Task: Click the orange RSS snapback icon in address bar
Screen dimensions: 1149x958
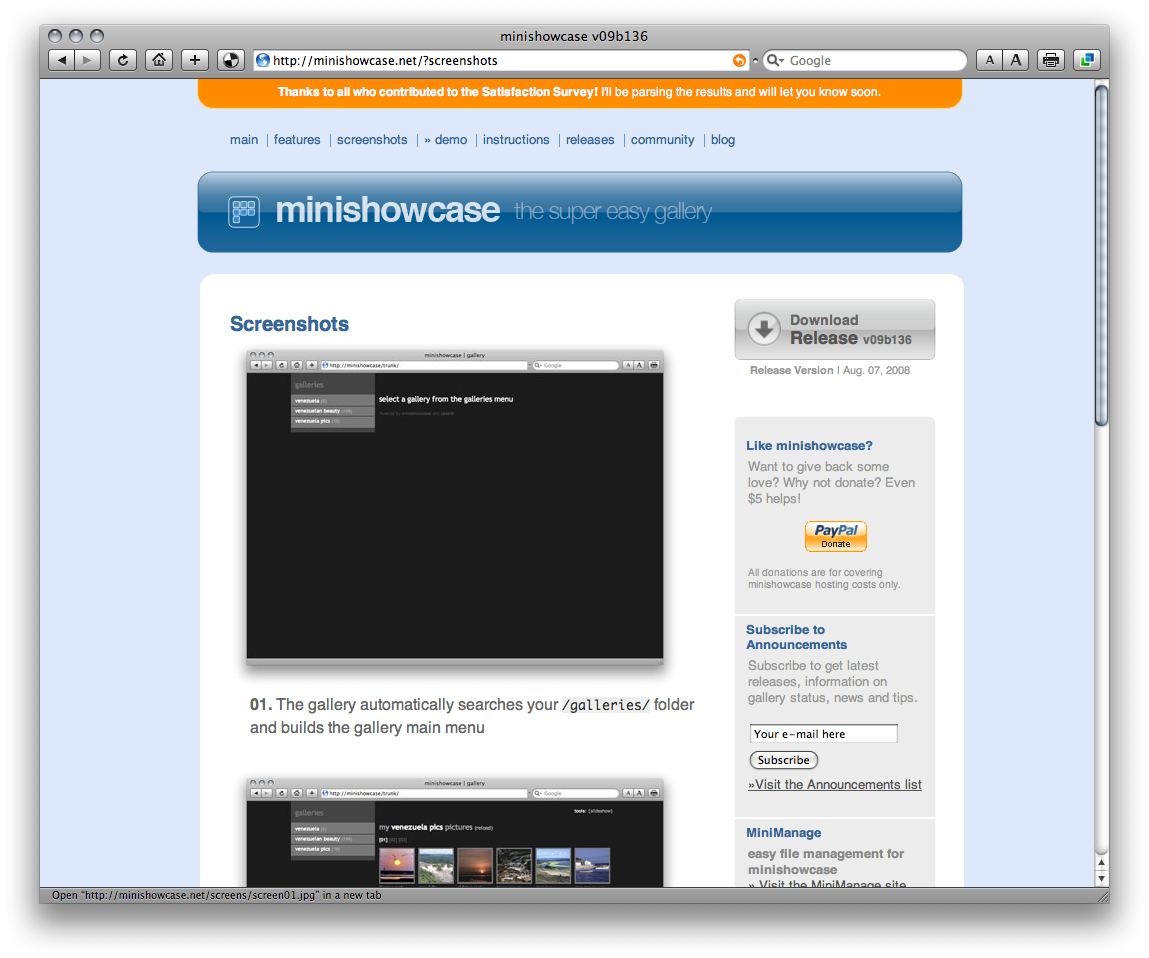Action: pyautogui.click(x=739, y=61)
